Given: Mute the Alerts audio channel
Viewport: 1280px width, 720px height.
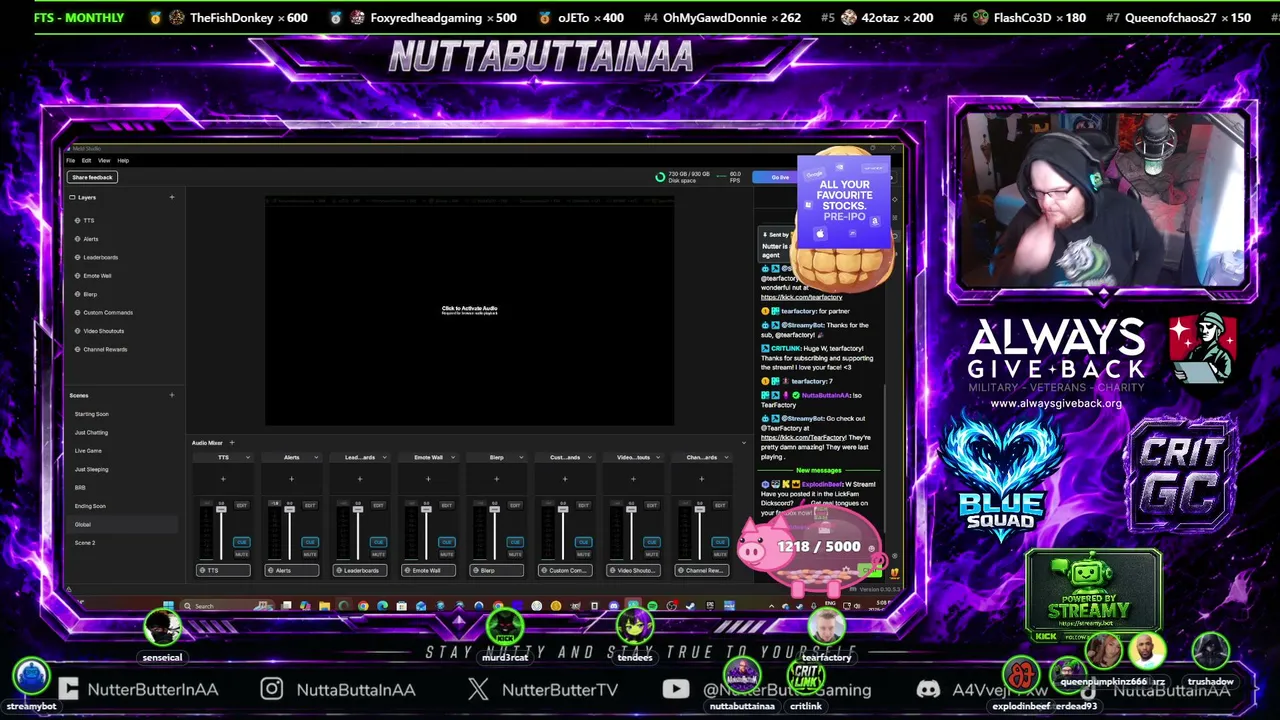Looking at the screenshot, I should tap(310, 554).
